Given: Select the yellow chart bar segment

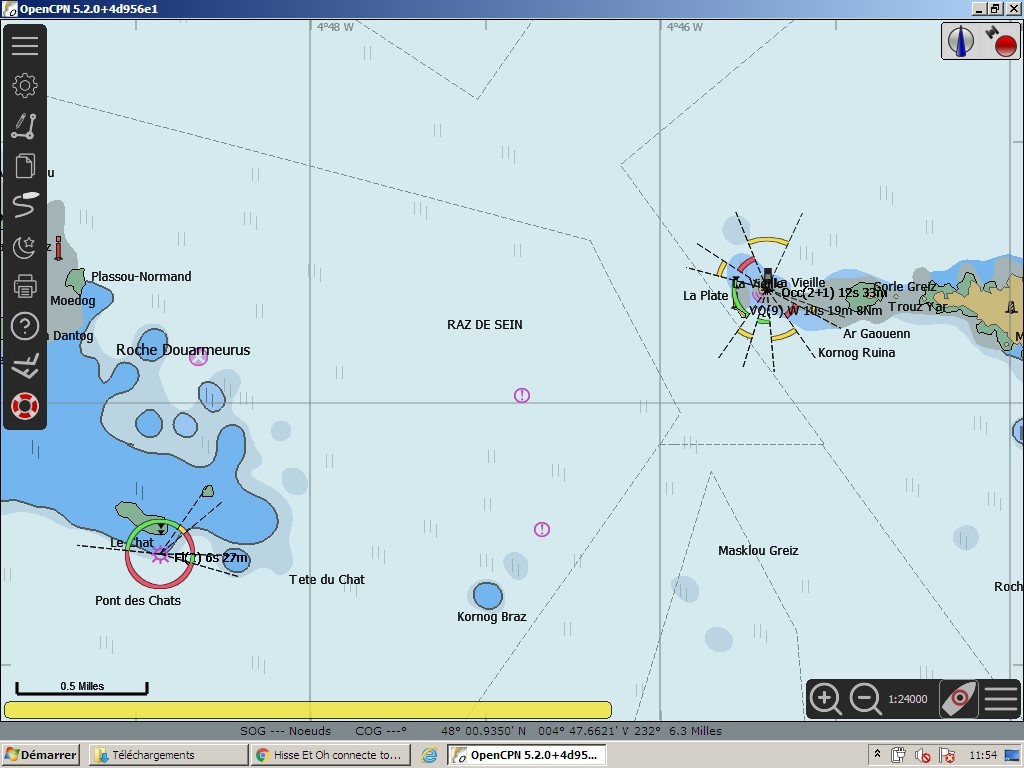Looking at the screenshot, I should (x=308, y=710).
